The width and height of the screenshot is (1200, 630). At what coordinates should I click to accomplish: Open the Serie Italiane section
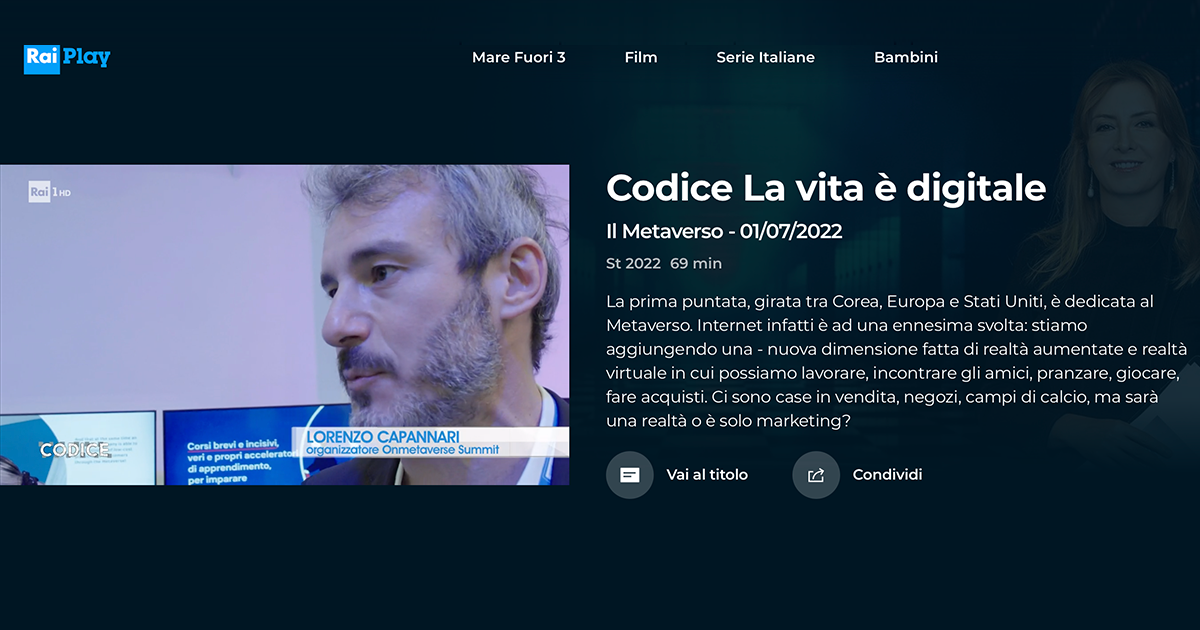coord(766,57)
